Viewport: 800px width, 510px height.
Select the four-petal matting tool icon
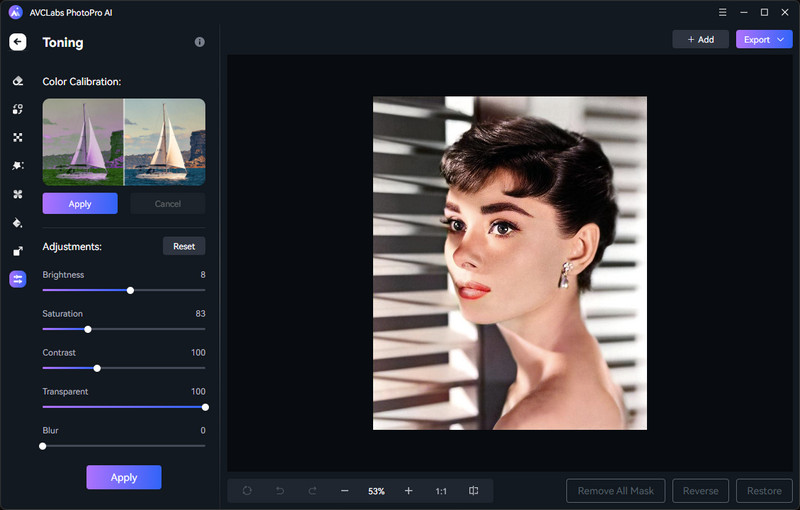(x=18, y=194)
